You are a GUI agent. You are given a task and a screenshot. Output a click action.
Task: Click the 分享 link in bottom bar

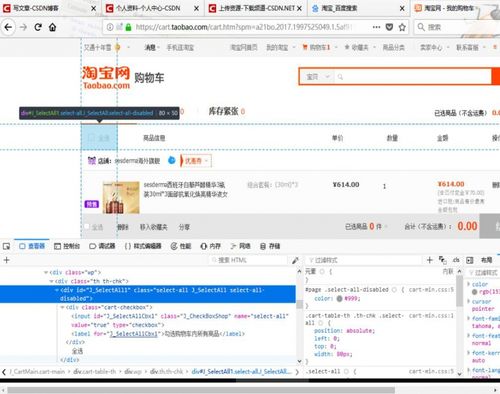[x=184, y=227]
